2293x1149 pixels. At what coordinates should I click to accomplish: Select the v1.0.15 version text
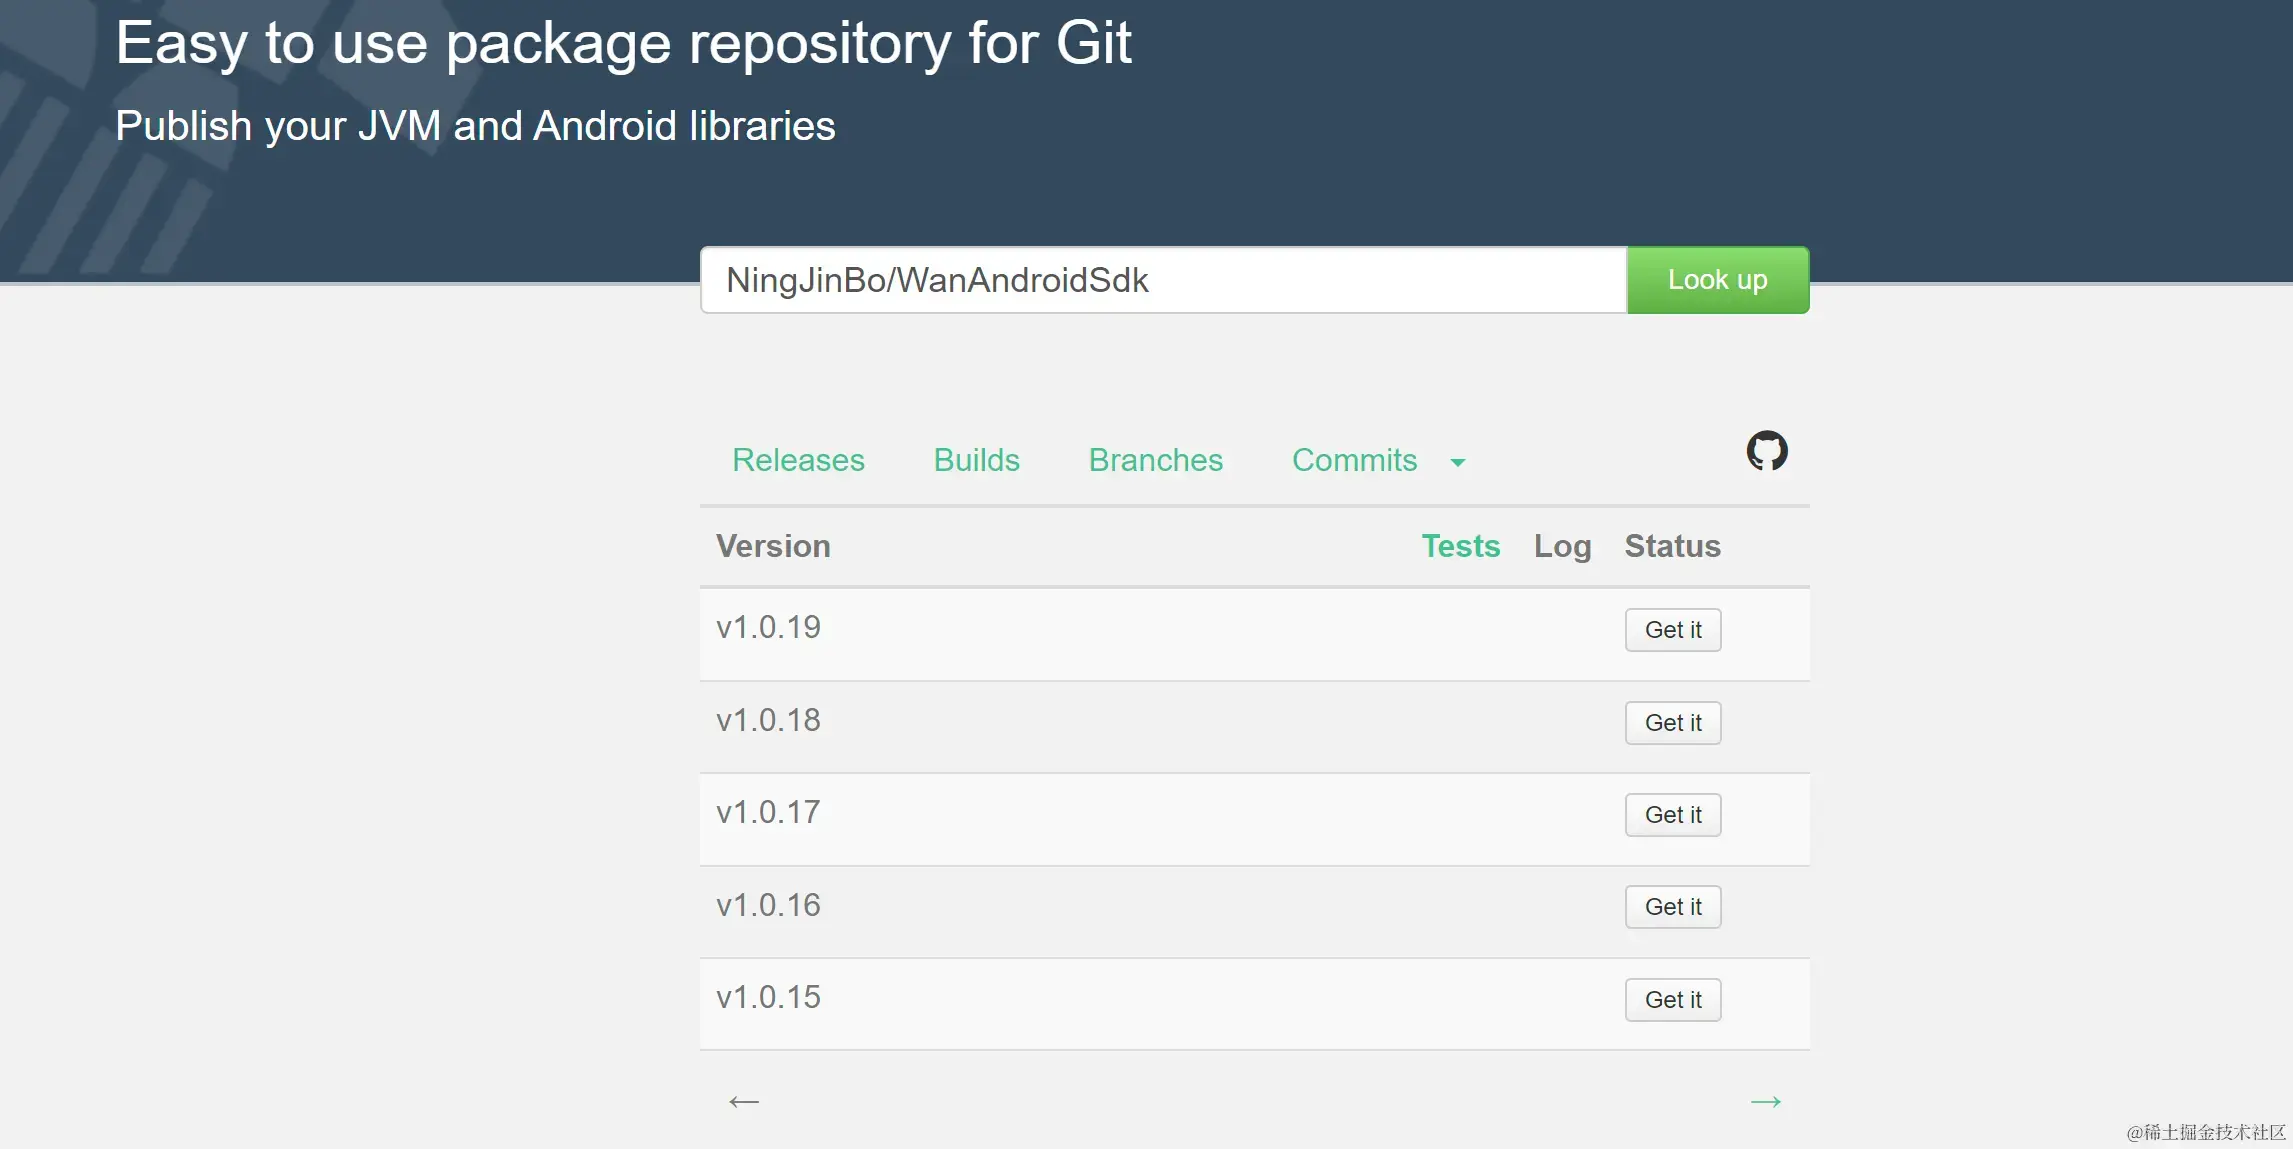768,997
